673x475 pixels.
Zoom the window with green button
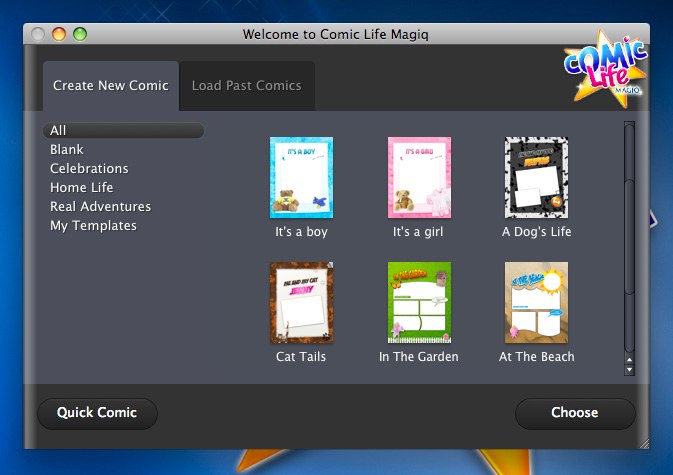click(x=80, y=34)
